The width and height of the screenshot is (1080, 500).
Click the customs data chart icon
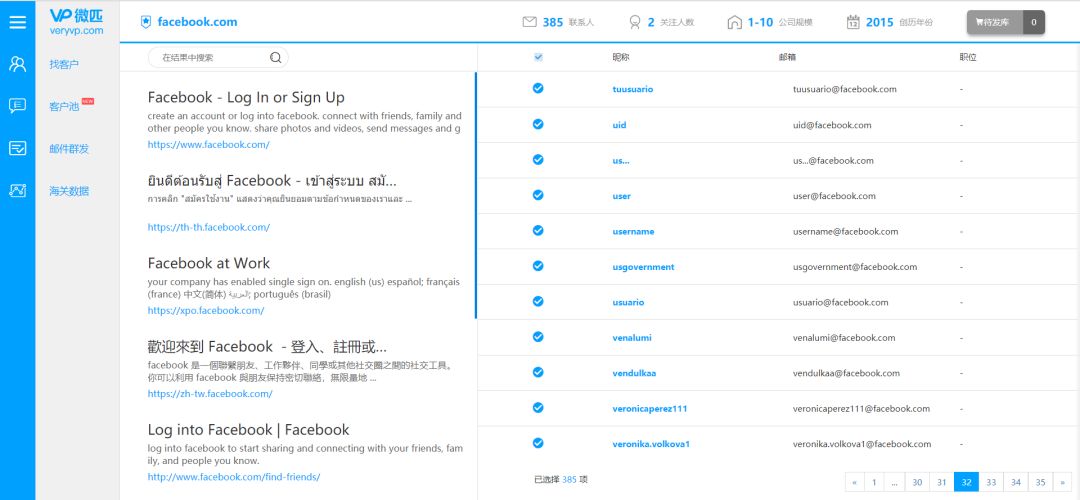coord(17,191)
